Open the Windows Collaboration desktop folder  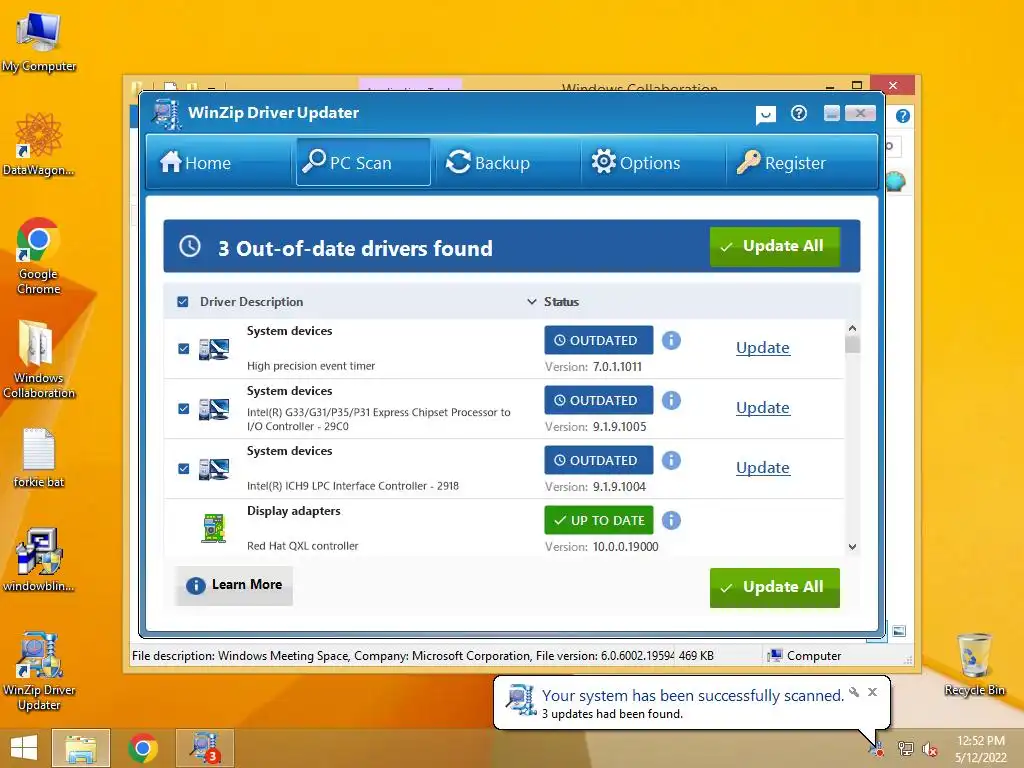pos(39,359)
